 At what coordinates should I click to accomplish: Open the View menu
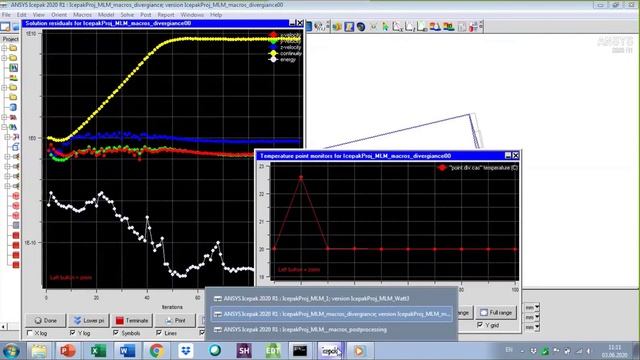pyautogui.click(x=39, y=15)
